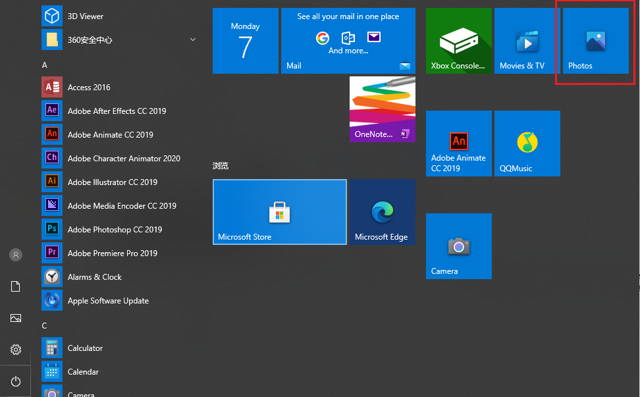Image resolution: width=640 pixels, height=397 pixels.
Task: Click the Power button in Start sidebar
Action: (16, 381)
